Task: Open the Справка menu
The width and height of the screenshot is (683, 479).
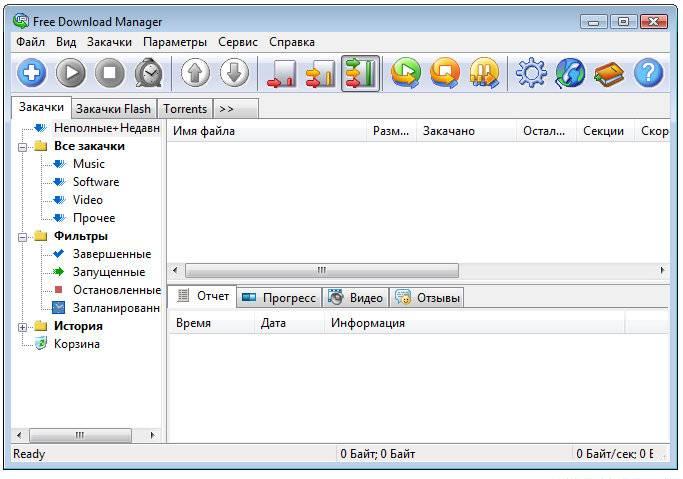Action: coord(292,42)
